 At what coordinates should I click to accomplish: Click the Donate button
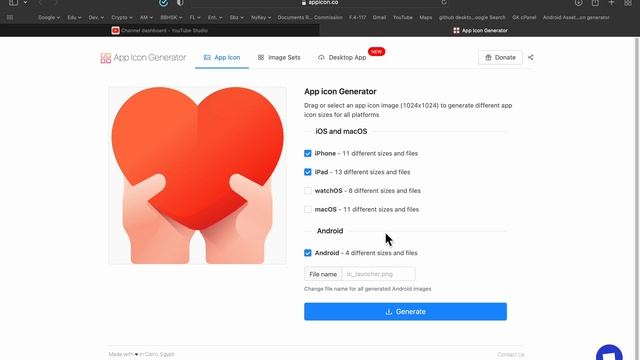click(500, 58)
